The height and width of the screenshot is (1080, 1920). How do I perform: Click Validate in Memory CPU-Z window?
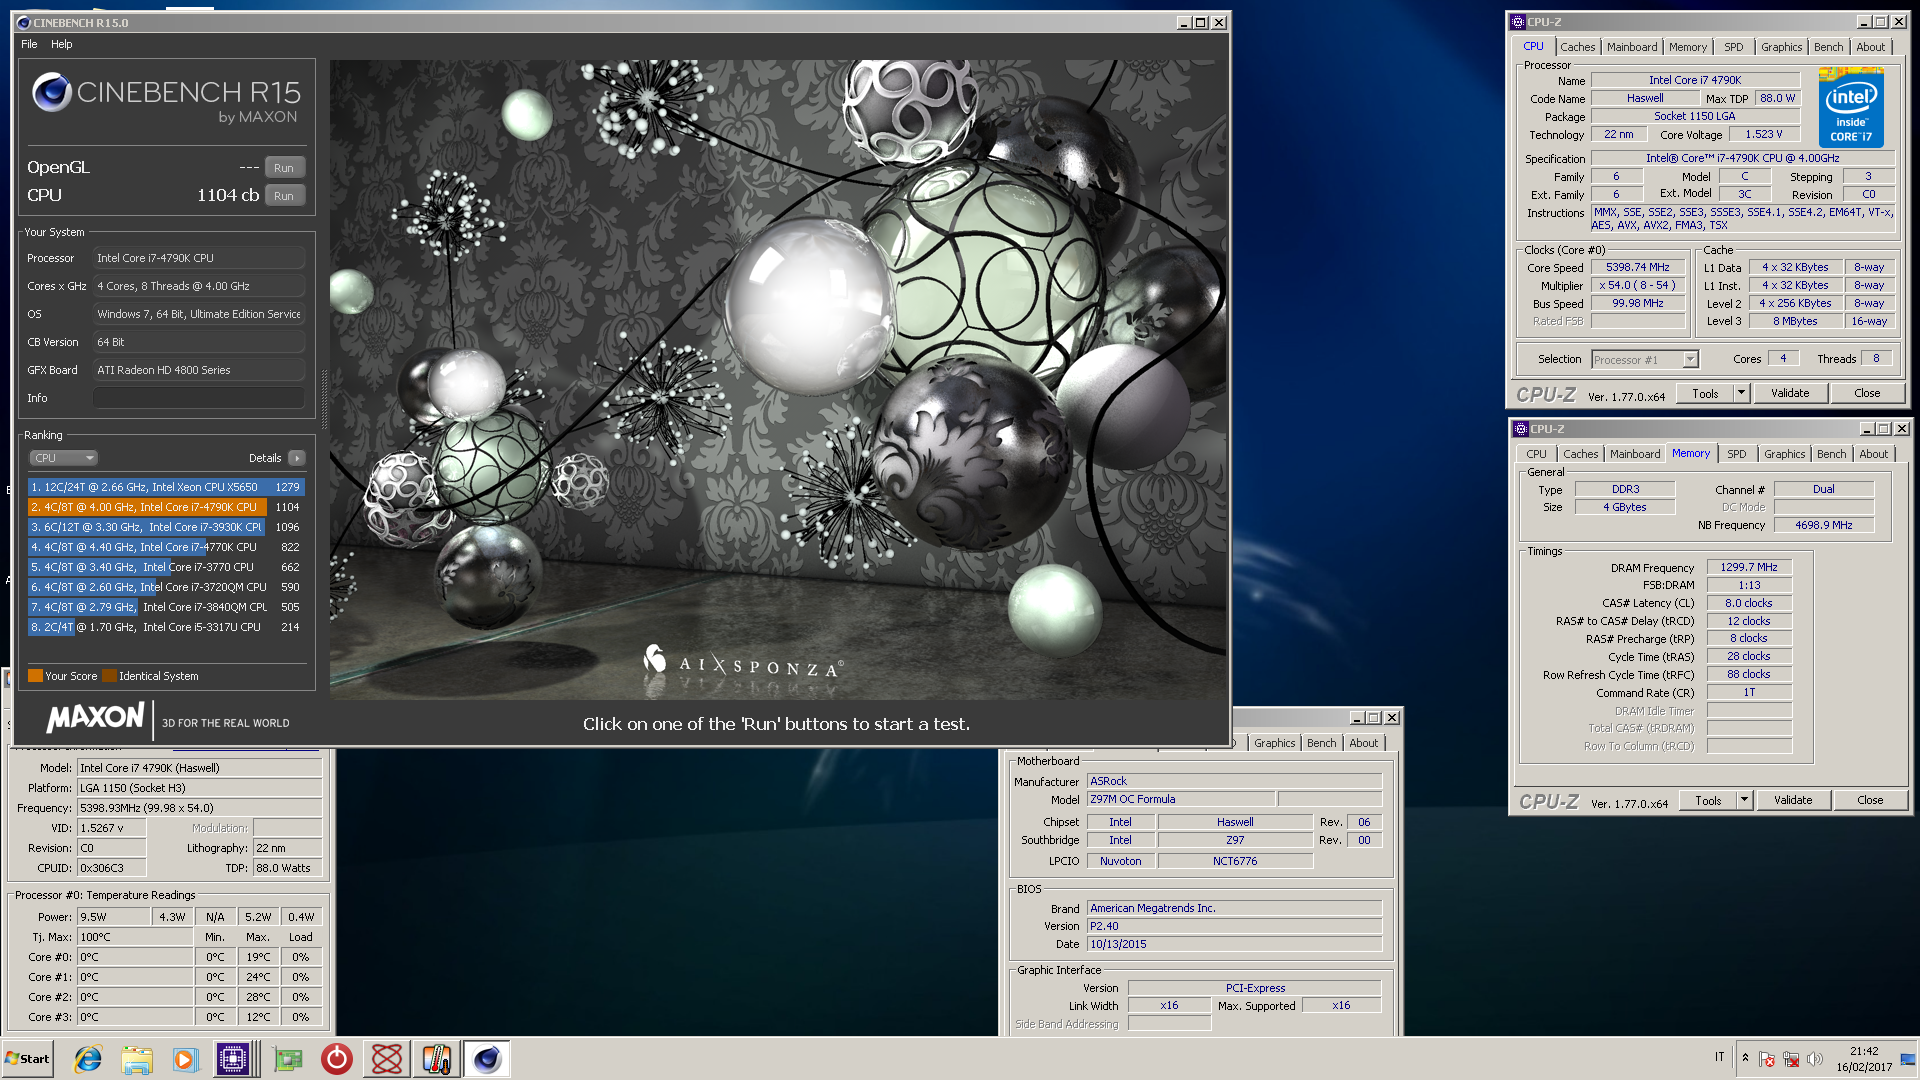coord(1793,801)
